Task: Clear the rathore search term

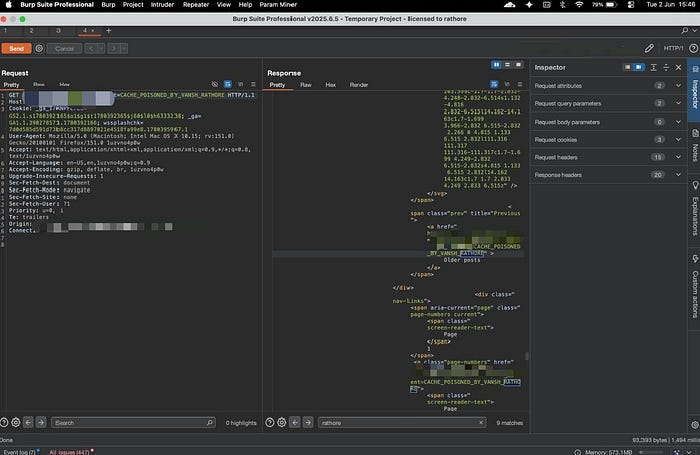Action: point(481,422)
